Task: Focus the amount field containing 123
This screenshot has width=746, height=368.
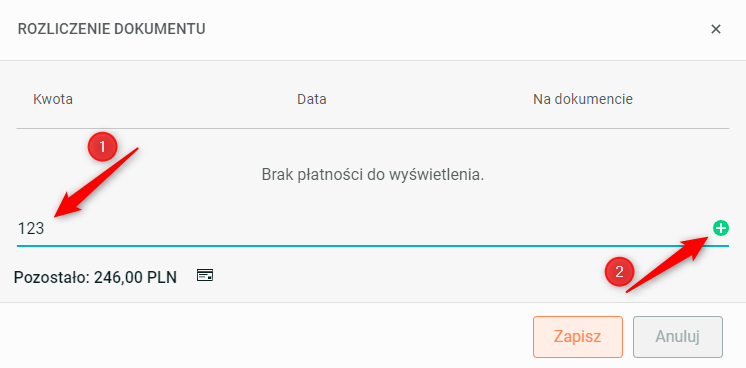Action: pyautogui.click(x=363, y=229)
